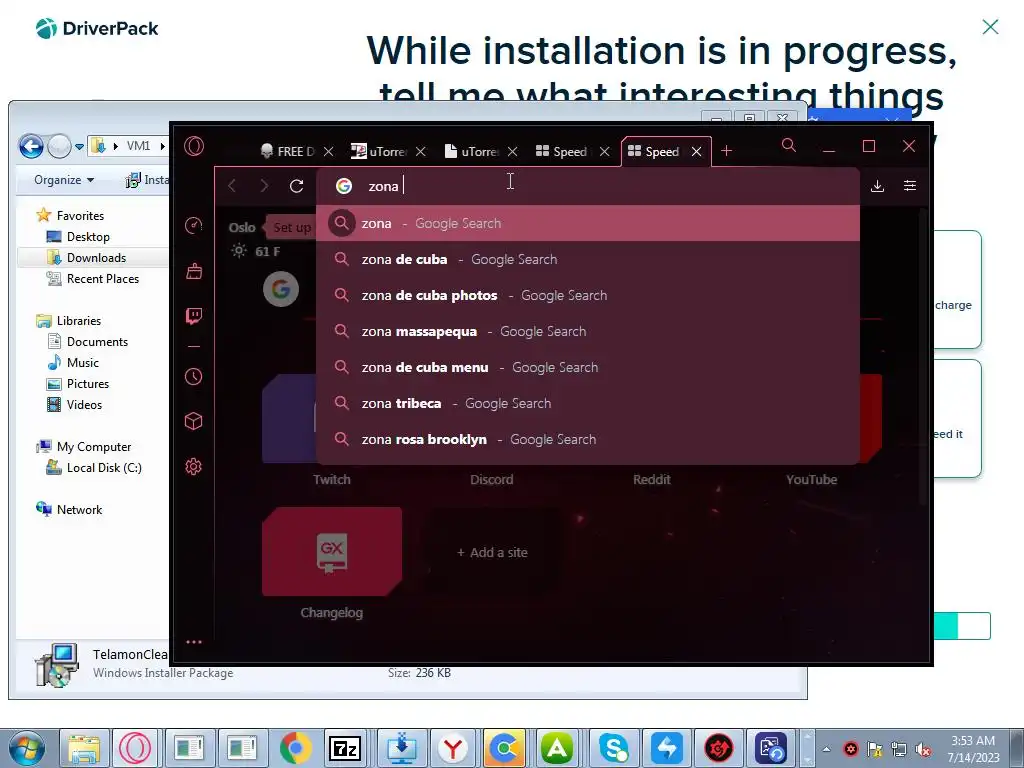Select 'zona de cuba menu' suggestion
The height and width of the screenshot is (768, 1024).
[588, 367]
